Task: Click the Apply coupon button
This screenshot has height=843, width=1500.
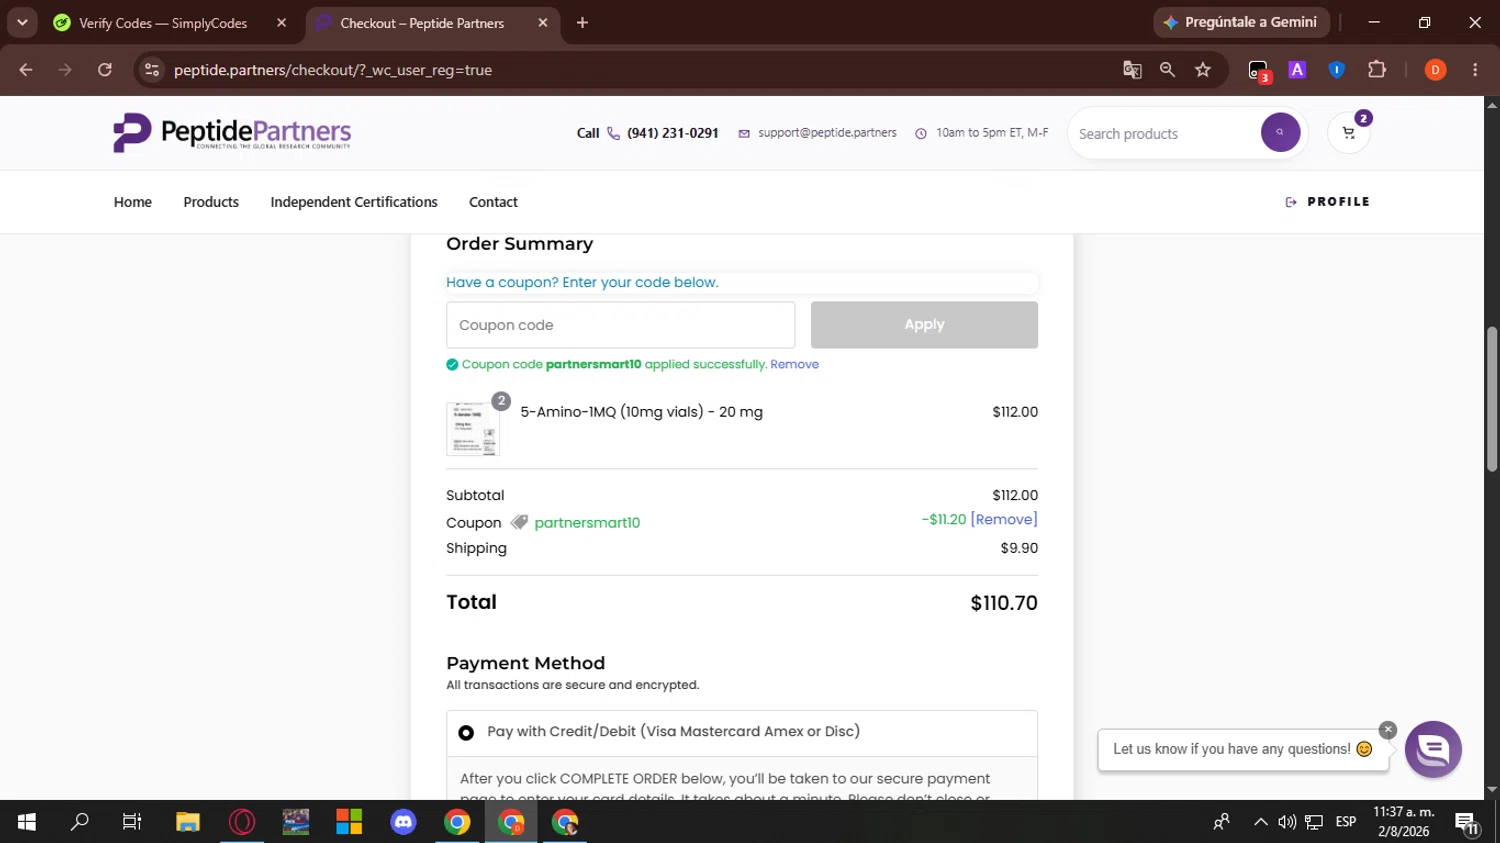Action: [x=924, y=325]
